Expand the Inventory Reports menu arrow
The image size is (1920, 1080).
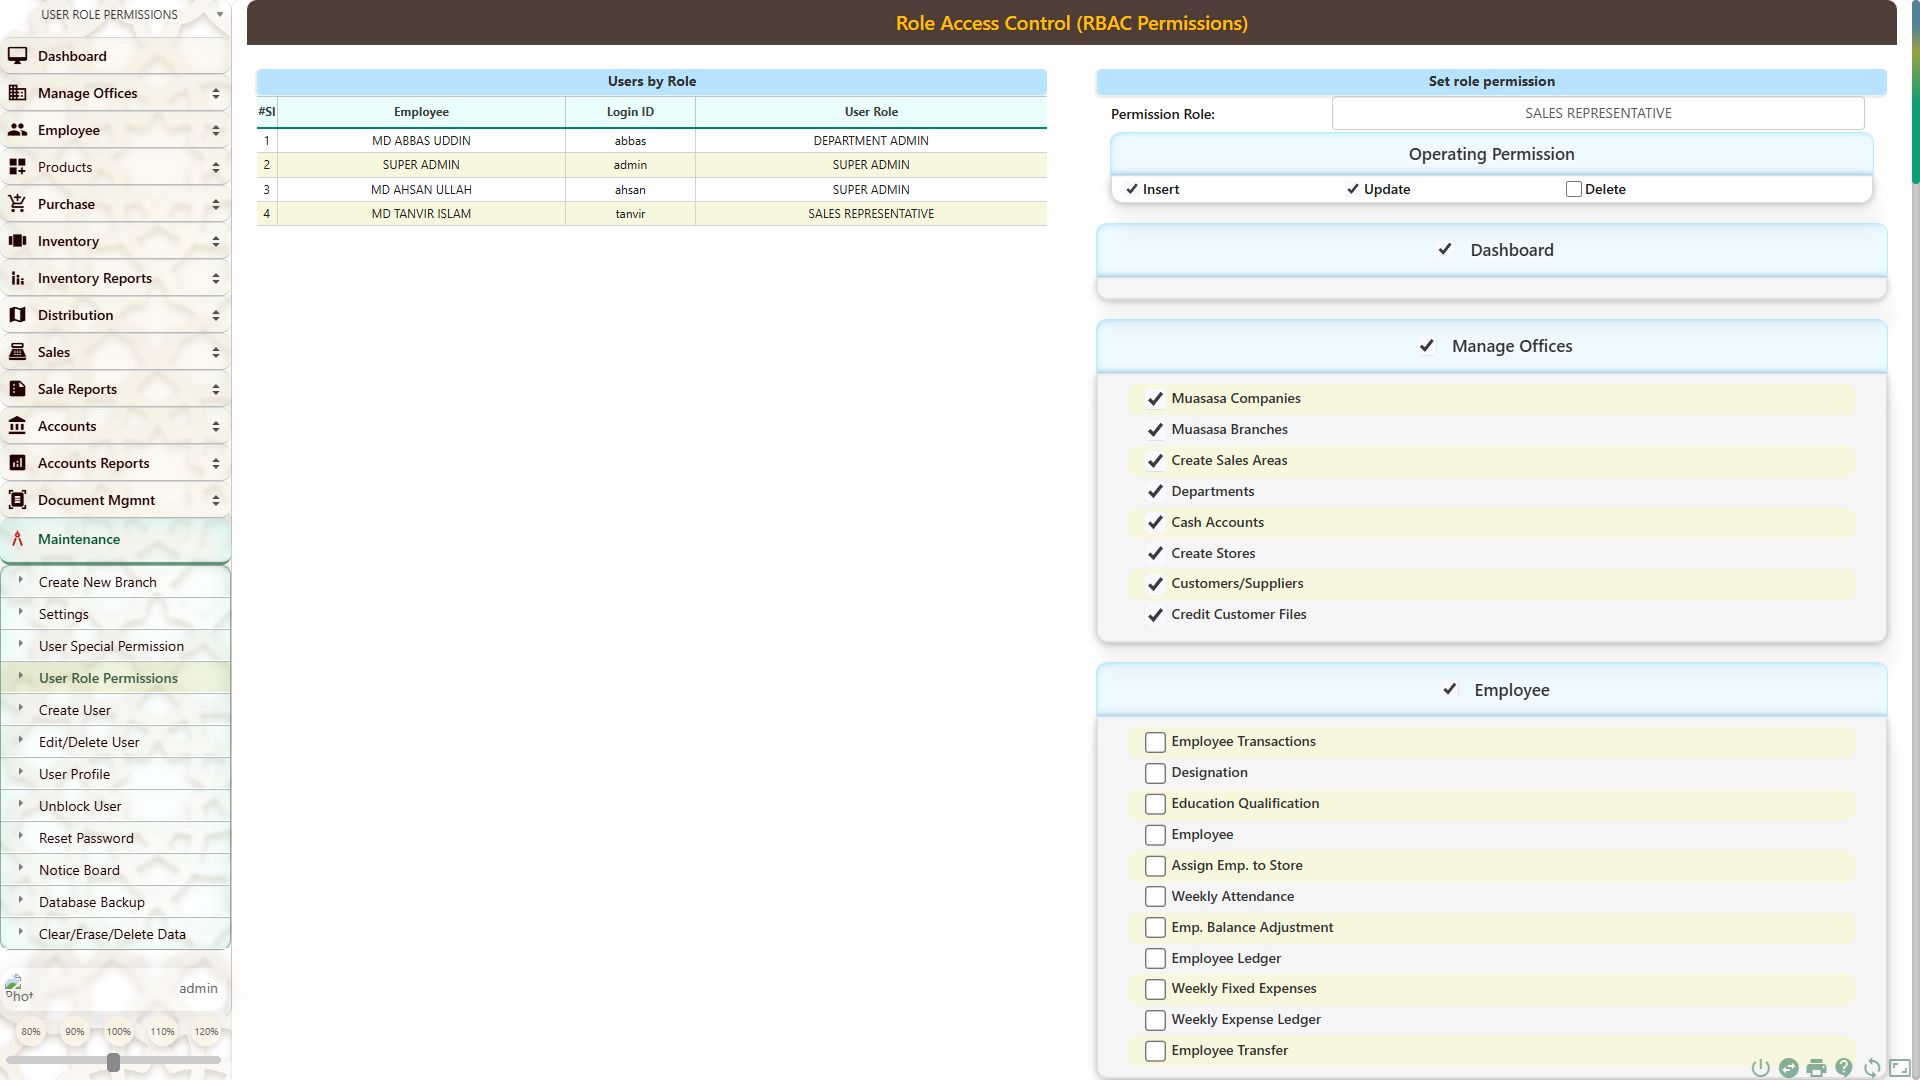tap(215, 278)
